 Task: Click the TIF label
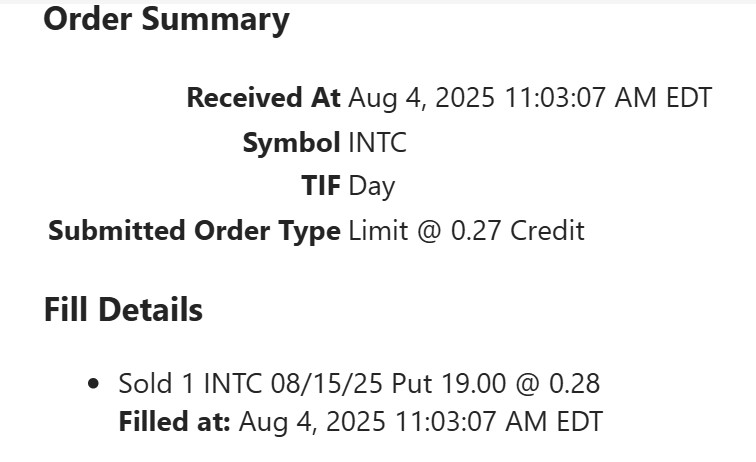[321, 186]
